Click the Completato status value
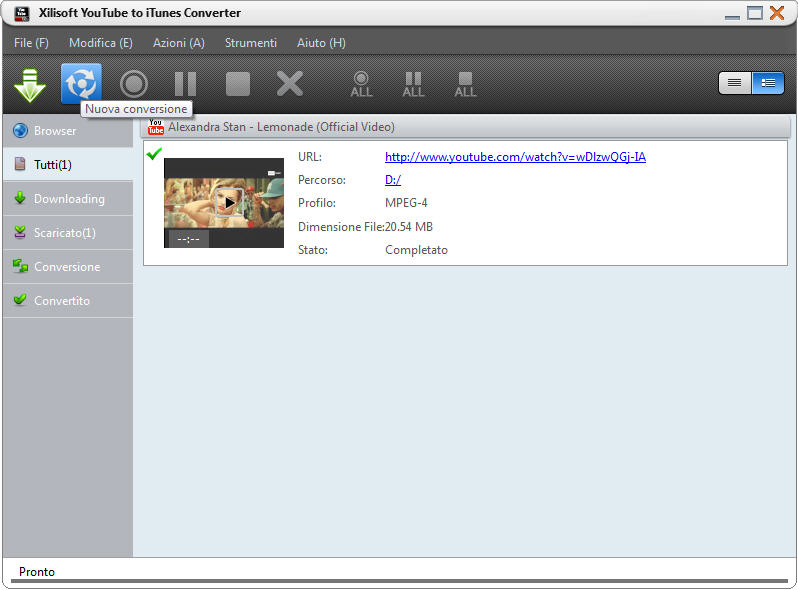The width and height of the screenshot is (798, 590). pos(416,250)
